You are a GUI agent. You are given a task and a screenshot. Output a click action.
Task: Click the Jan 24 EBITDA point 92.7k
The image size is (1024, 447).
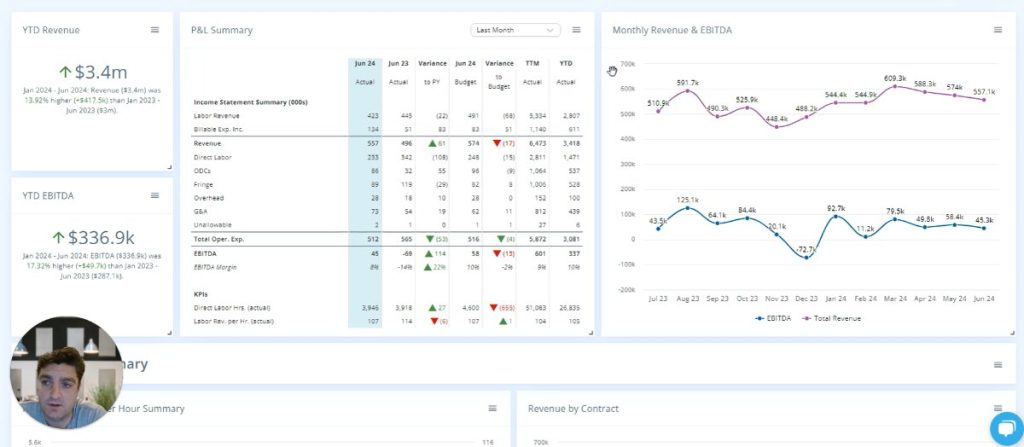(x=835, y=216)
